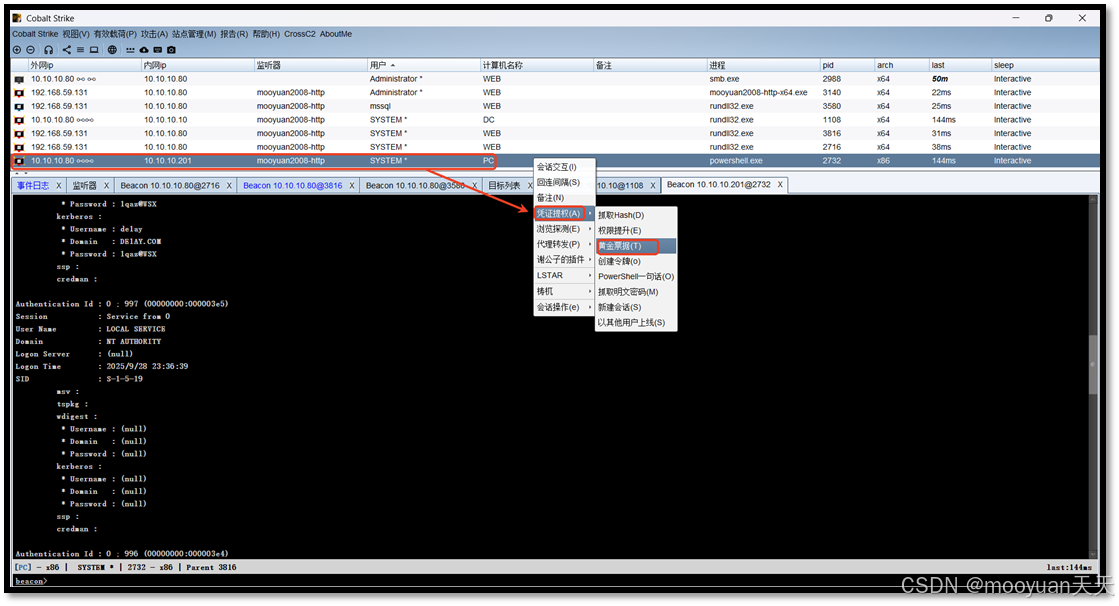Image resolution: width=1119 pixels, height=606 pixels.
Task: Switch to session table list icon
Action: point(80,50)
